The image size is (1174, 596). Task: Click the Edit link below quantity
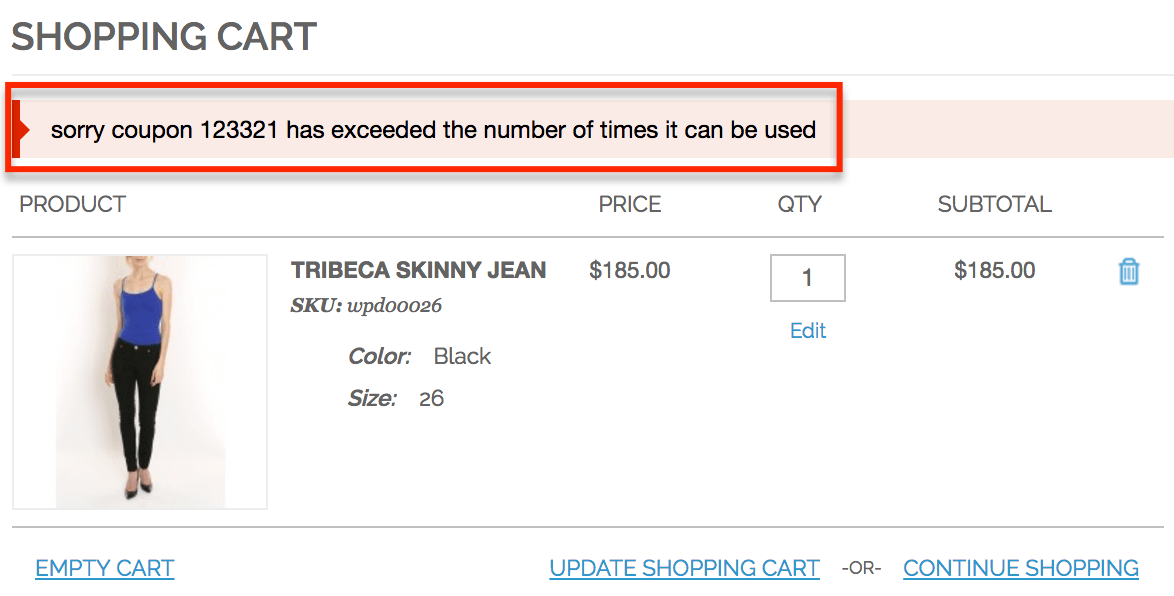point(808,331)
